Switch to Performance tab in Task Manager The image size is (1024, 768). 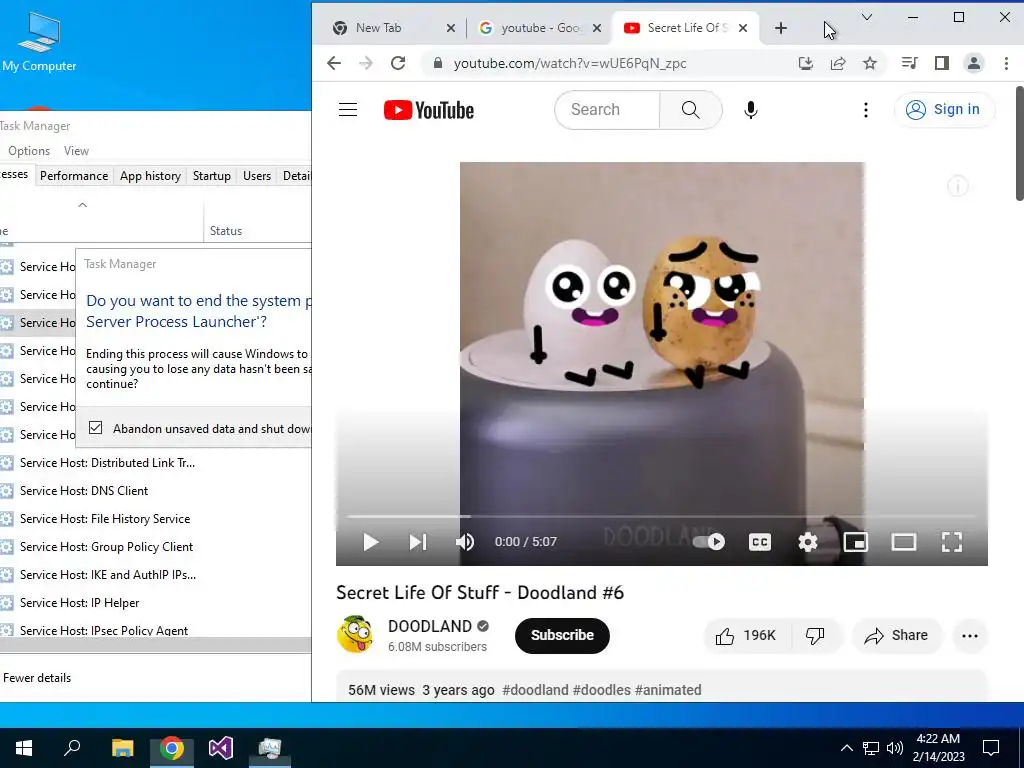point(74,176)
